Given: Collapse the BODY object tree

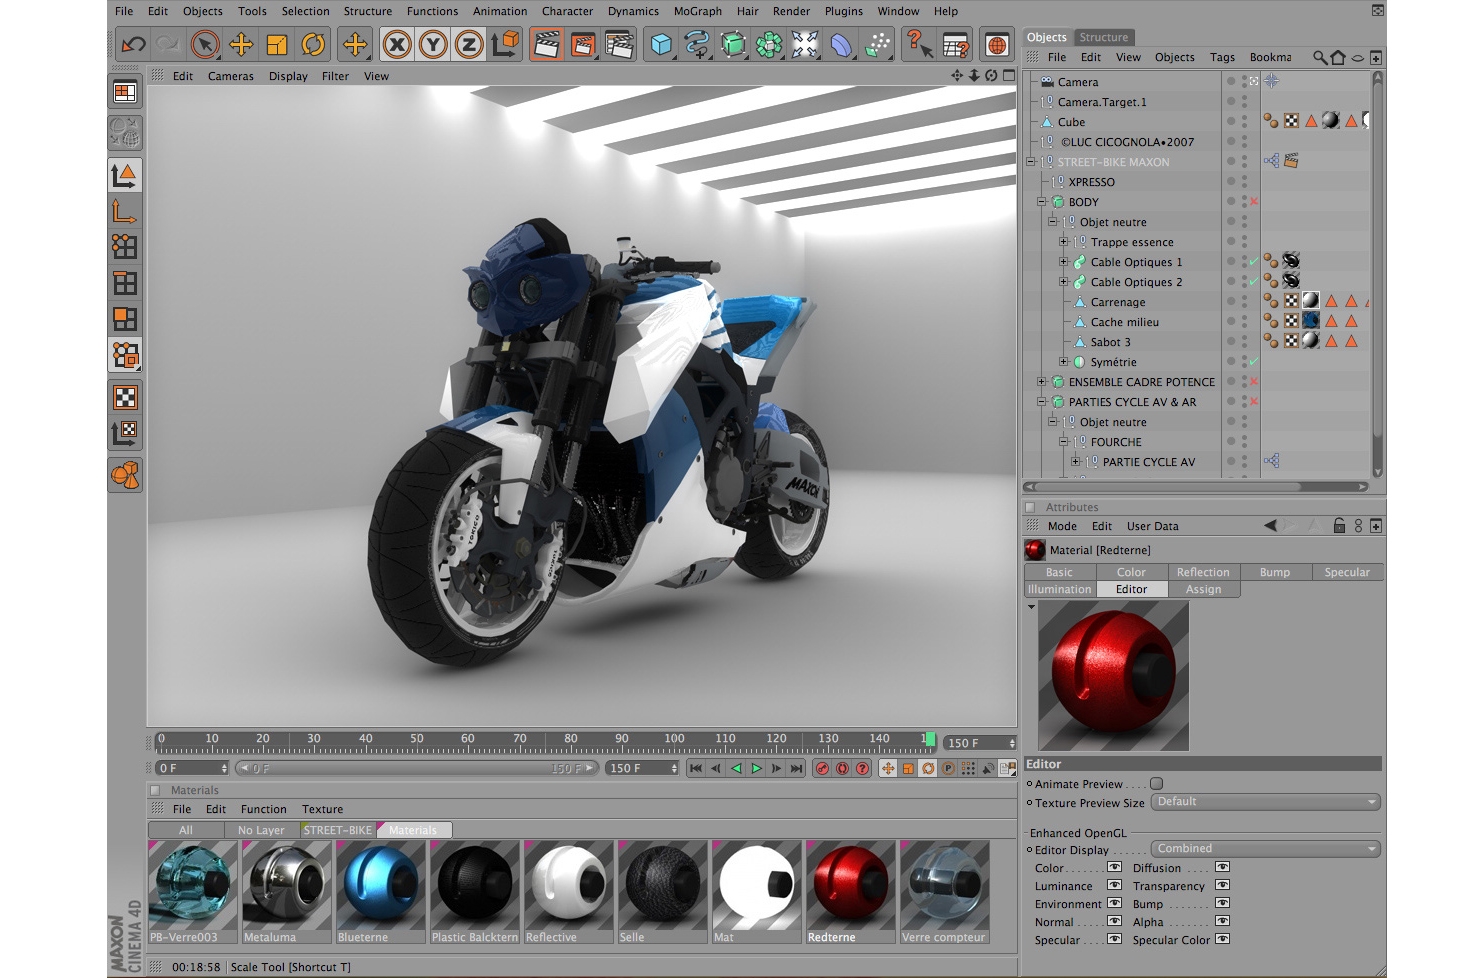Looking at the screenshot, I should point(1042,201).
